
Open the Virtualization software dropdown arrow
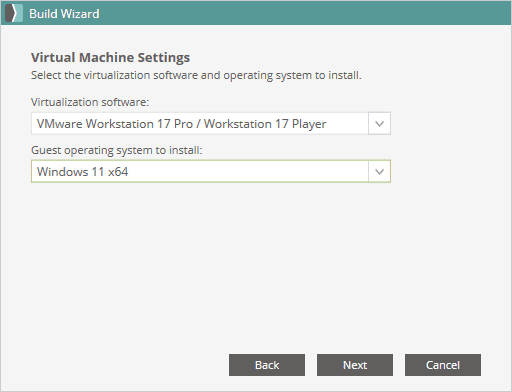pyautogui.click(x=379, y=124)
